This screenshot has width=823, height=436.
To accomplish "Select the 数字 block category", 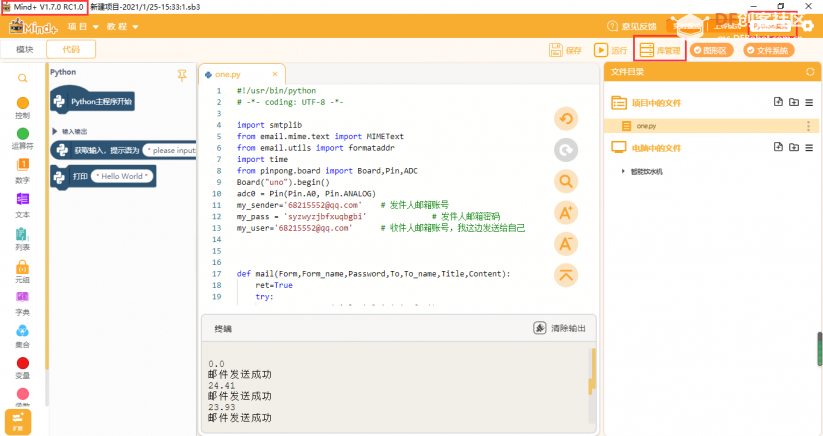I will [23, 171].
